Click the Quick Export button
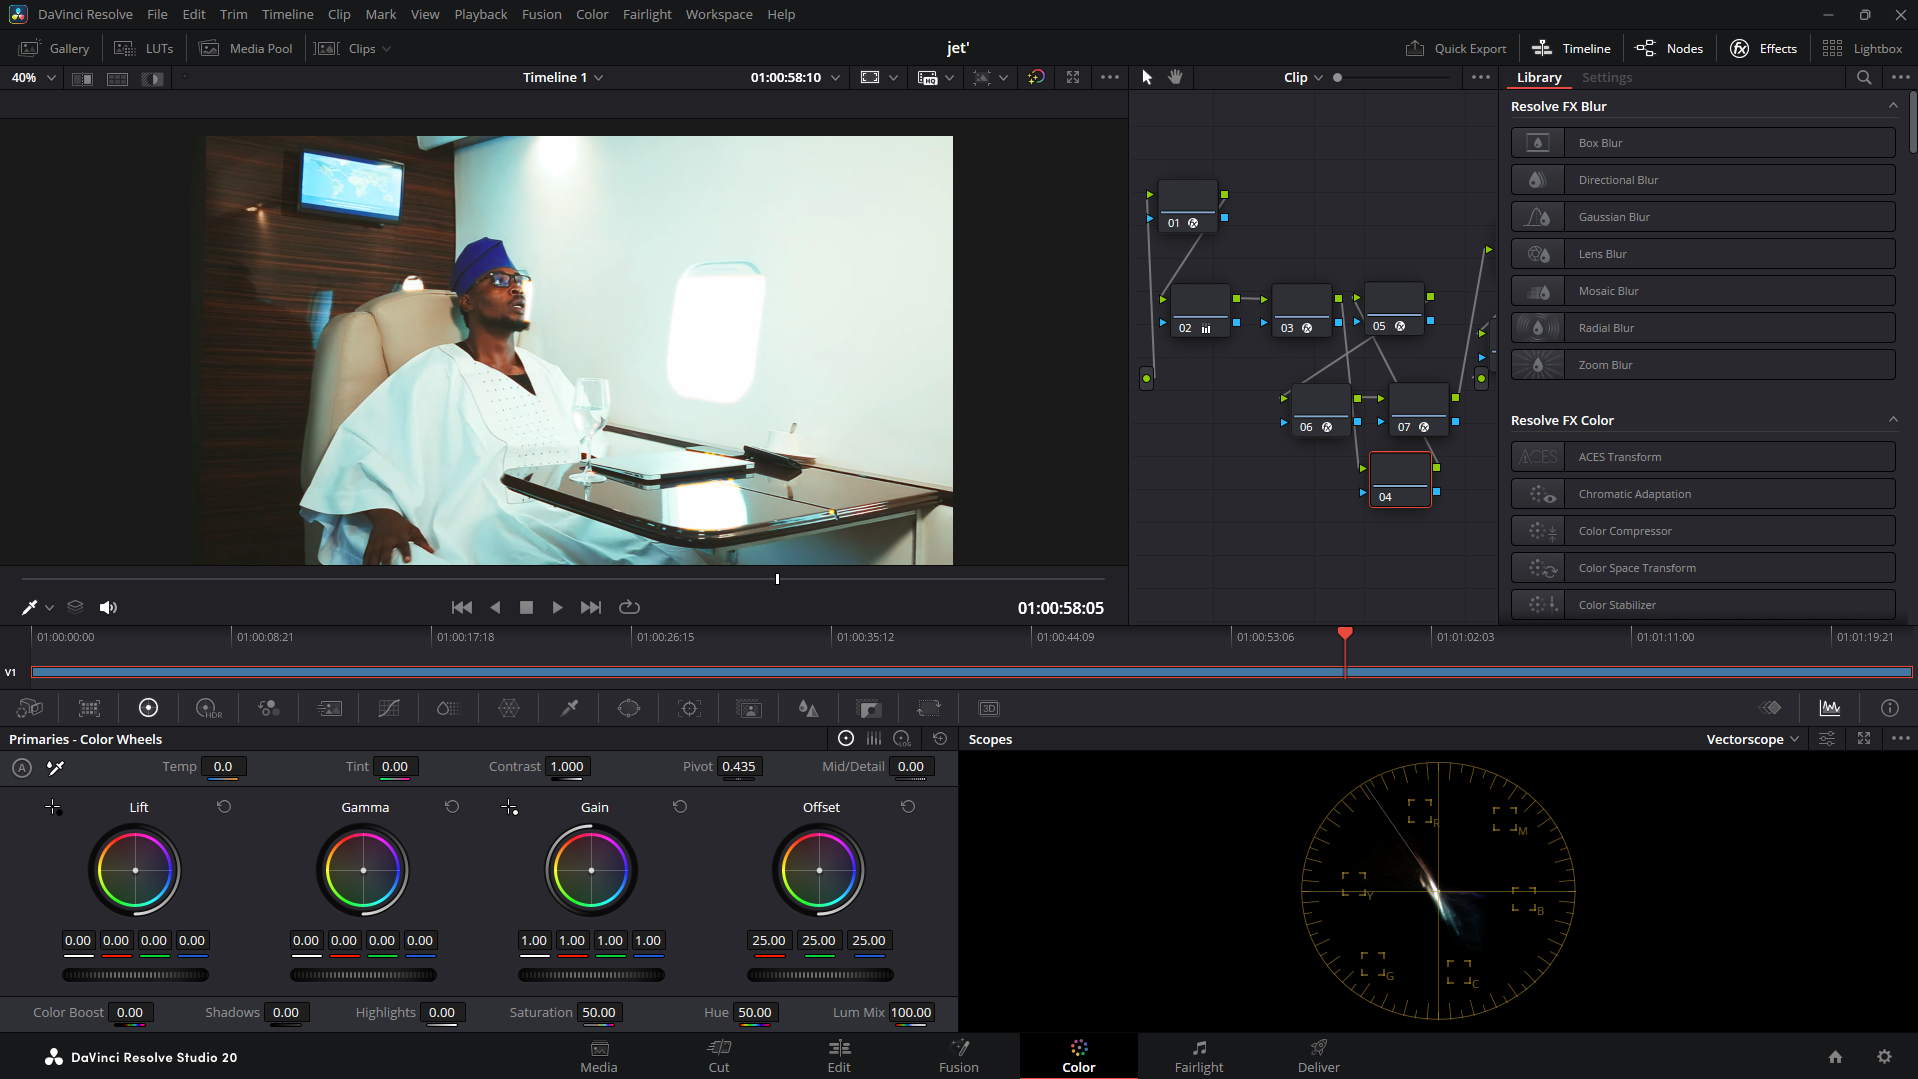 coord(1456,48)
